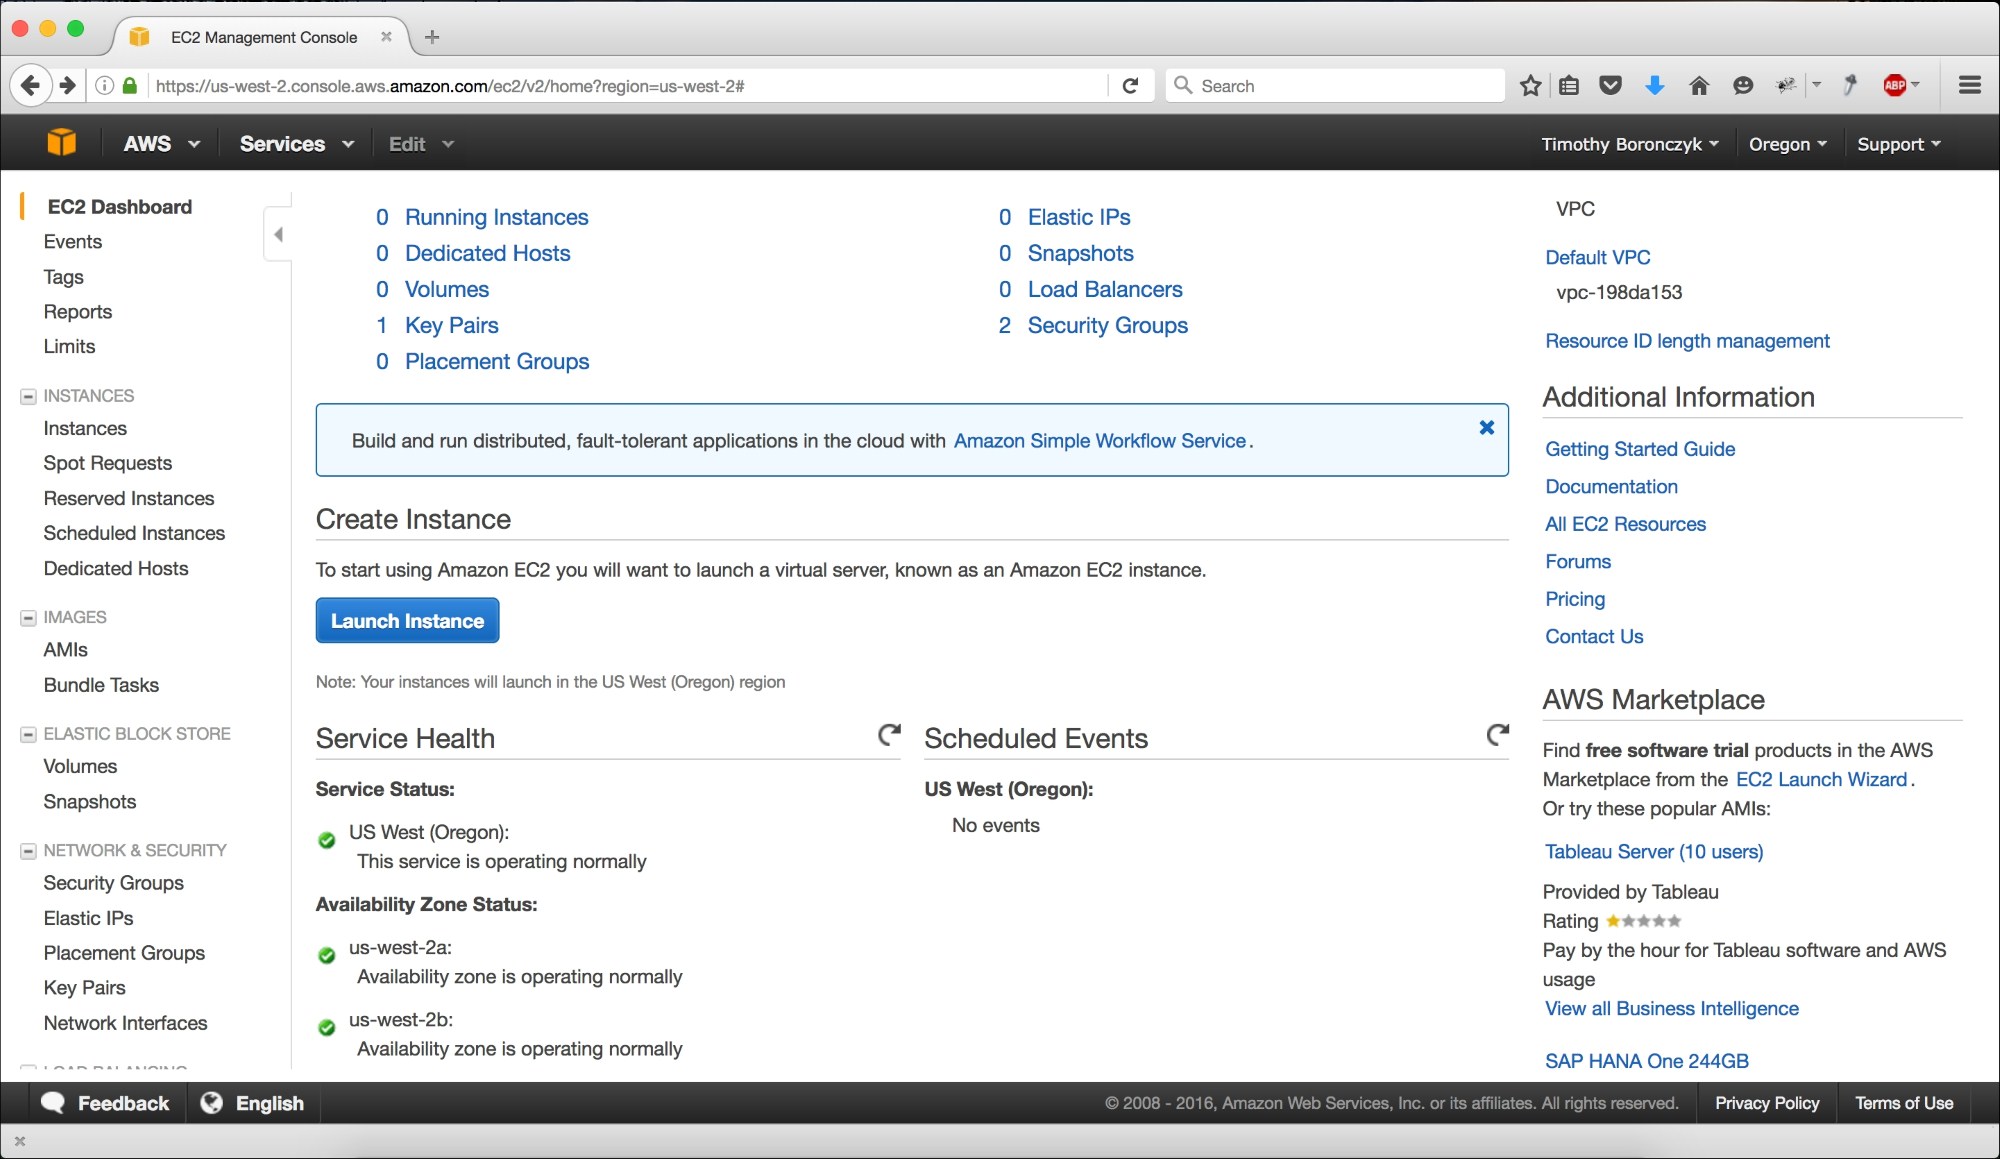Select Spot Requests in sidebar

pos(108,463)
